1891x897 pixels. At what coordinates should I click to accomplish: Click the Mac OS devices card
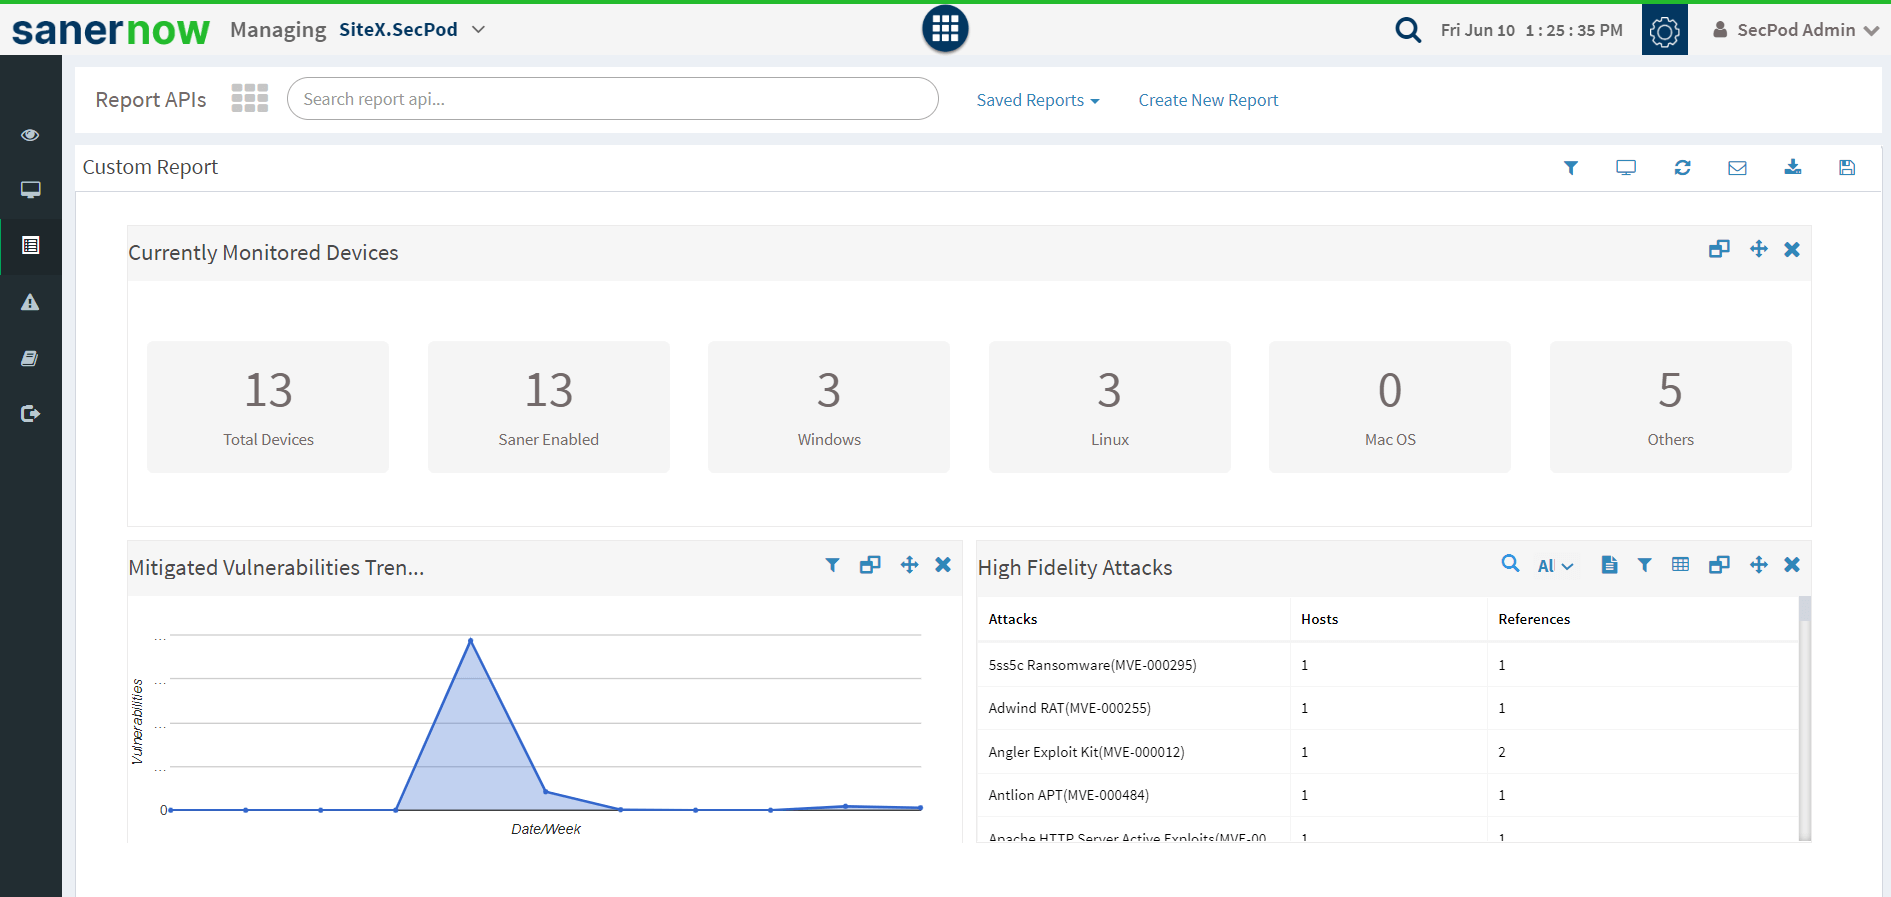click(1390, 407)
